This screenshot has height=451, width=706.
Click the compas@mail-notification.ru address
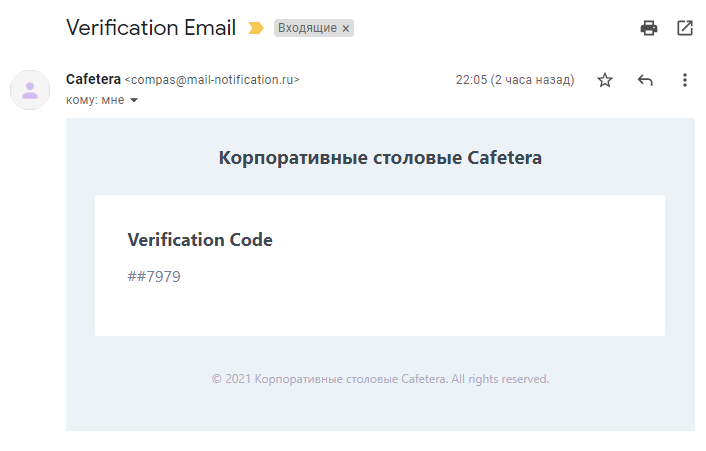pyautogui.click(x=211, y=80)
